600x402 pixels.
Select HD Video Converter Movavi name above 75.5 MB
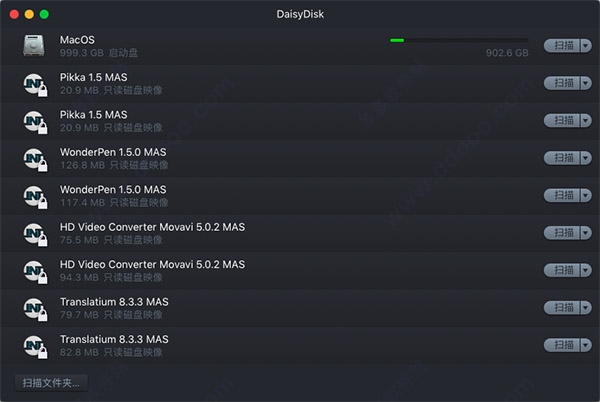point(152,227)
